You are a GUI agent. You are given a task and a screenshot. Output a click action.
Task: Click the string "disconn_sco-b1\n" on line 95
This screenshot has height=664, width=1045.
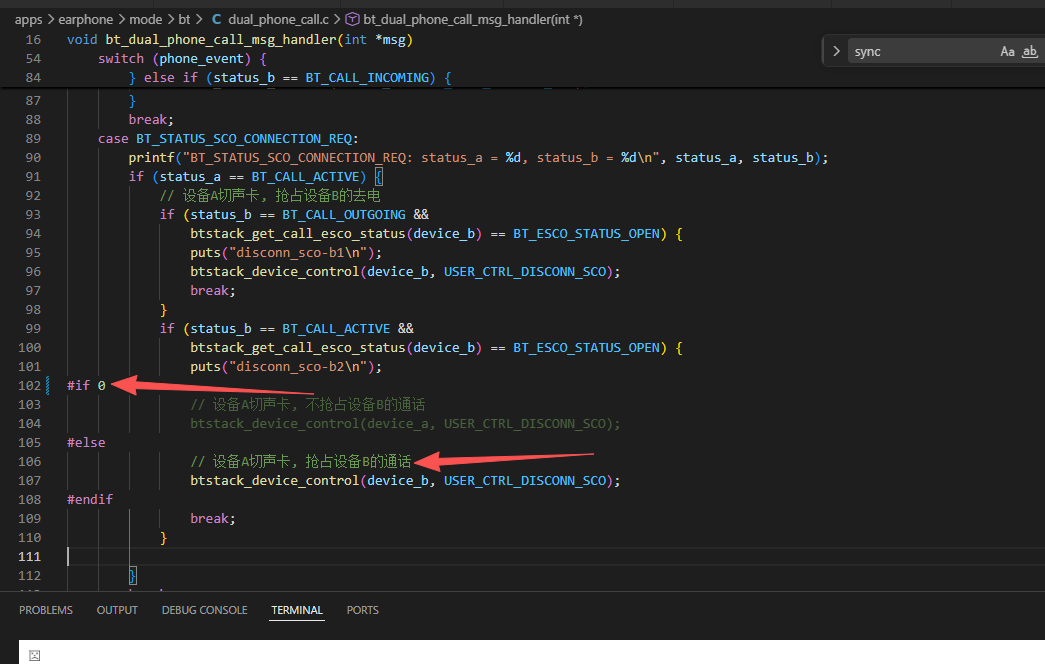point(299,253)
